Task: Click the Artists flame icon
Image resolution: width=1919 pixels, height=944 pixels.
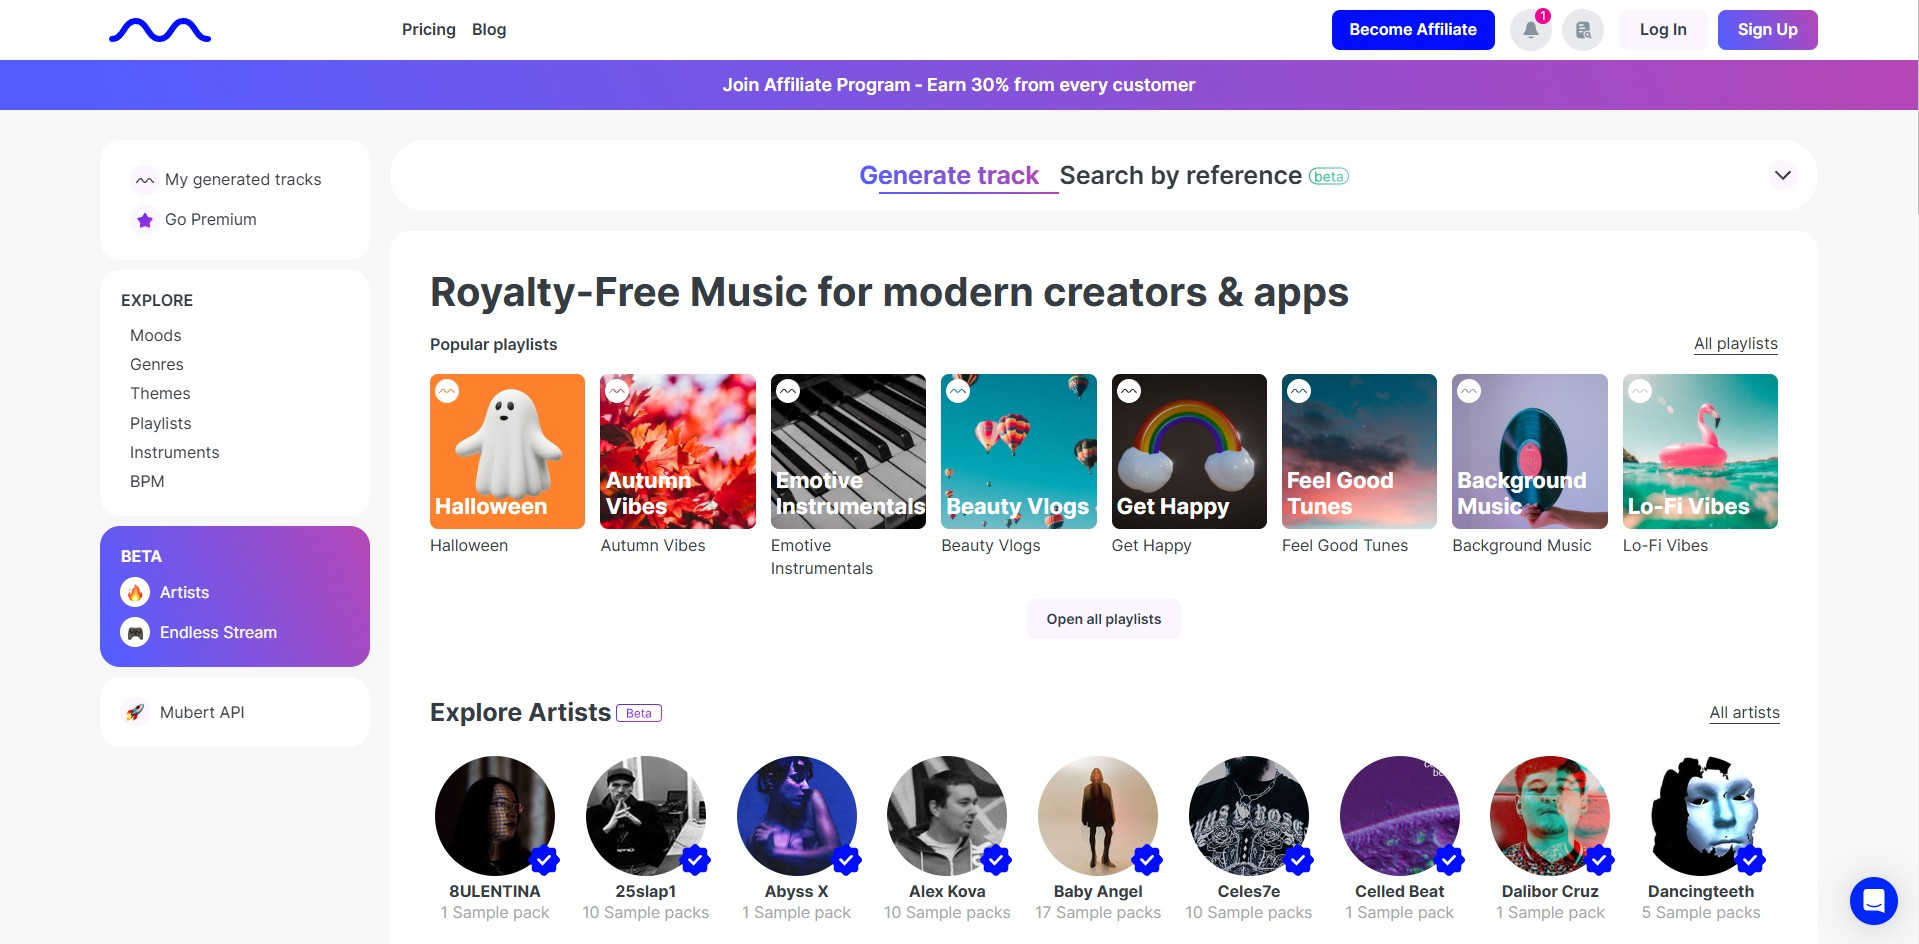Action: 135,592
